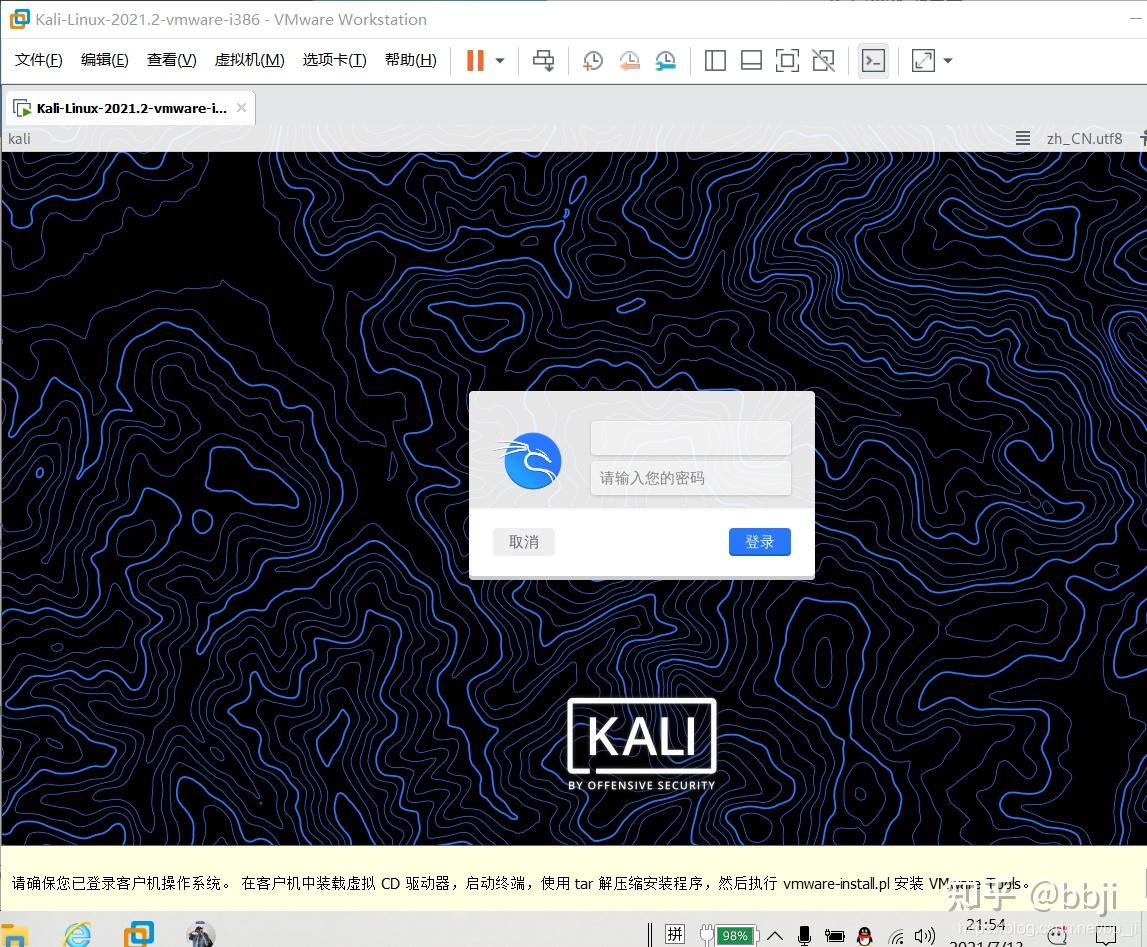Open the 文件(F) menu
Image resolution: width=1147 pixels, height=947 pixels.
click(x=39, y=60)
